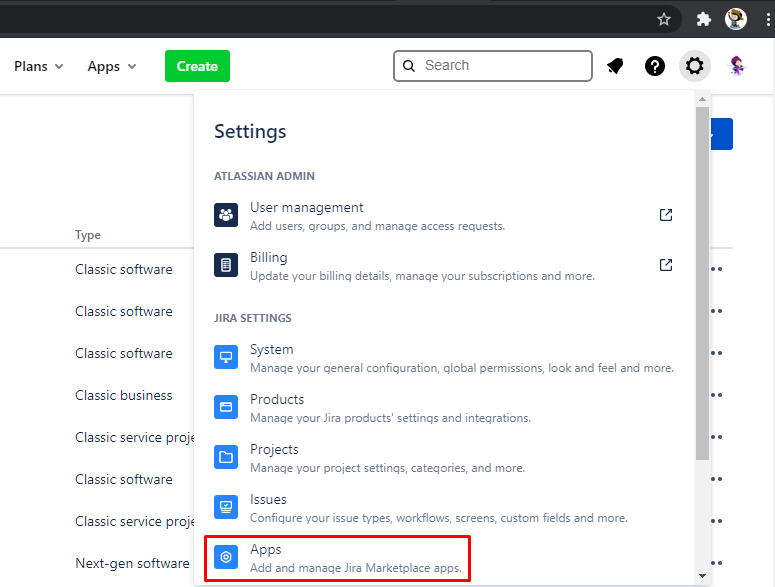The width and height of the screenshot is (775, 587).
Task: Open System in Jira settings
Action: point(443,358)
